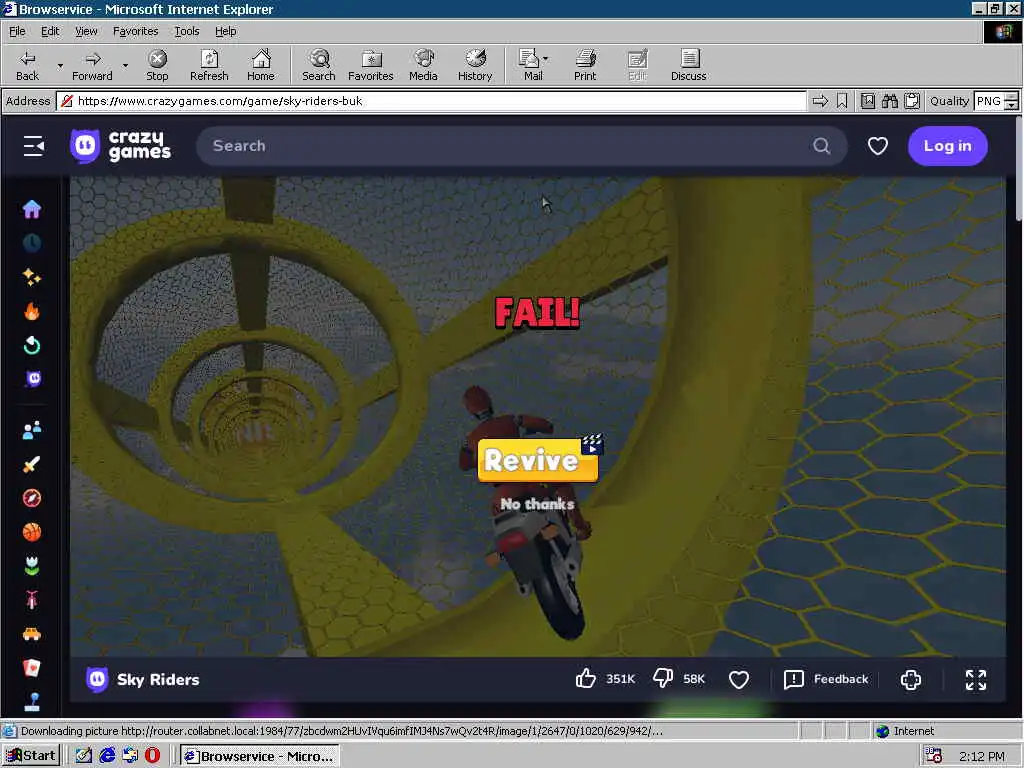Open the Favorites pane in toolbar

[x=371, y=65]
